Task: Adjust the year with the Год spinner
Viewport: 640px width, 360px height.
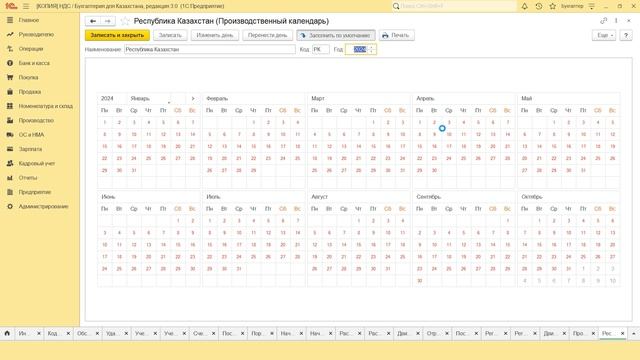Action: click(x=371, y=49)
